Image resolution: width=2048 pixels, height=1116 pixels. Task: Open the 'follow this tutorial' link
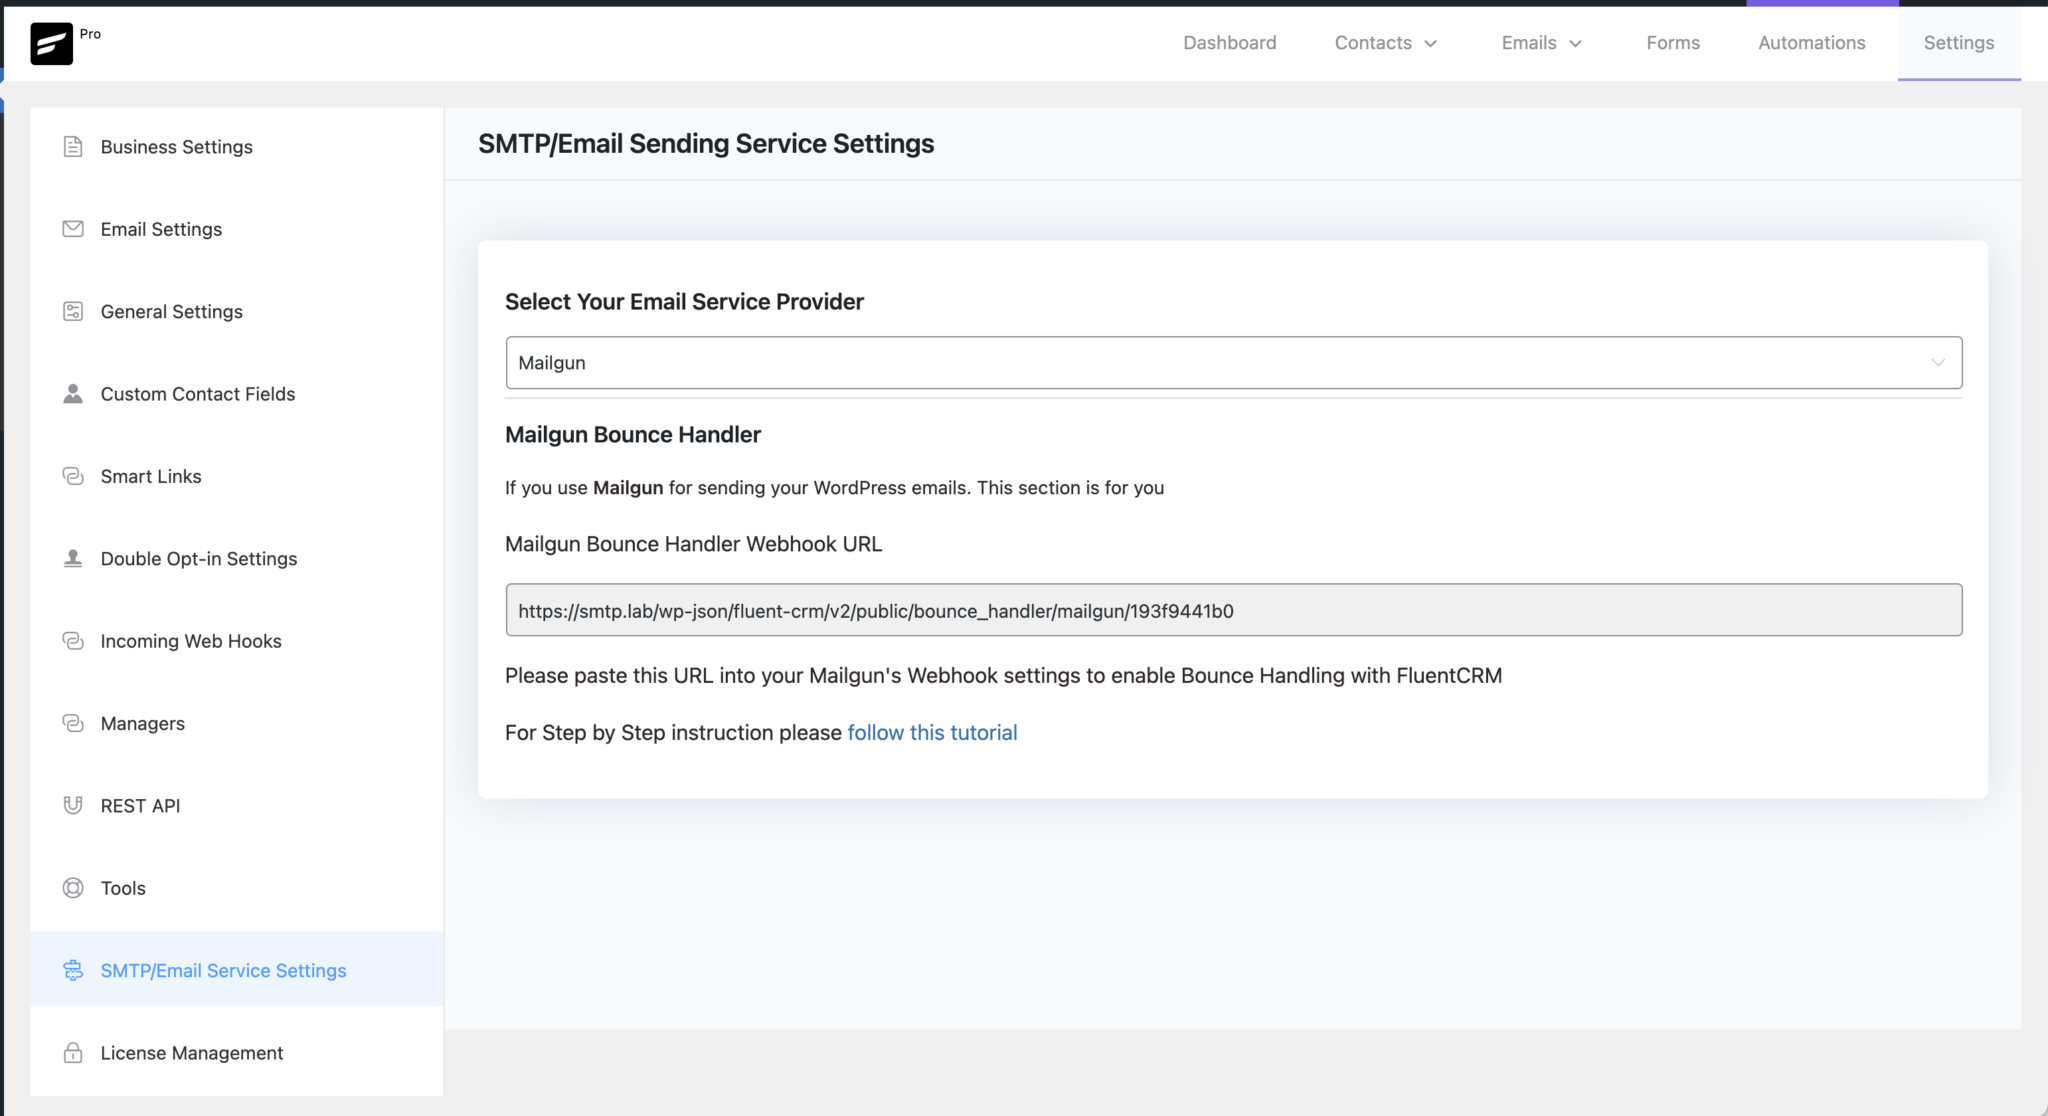(x=932, y=733)
